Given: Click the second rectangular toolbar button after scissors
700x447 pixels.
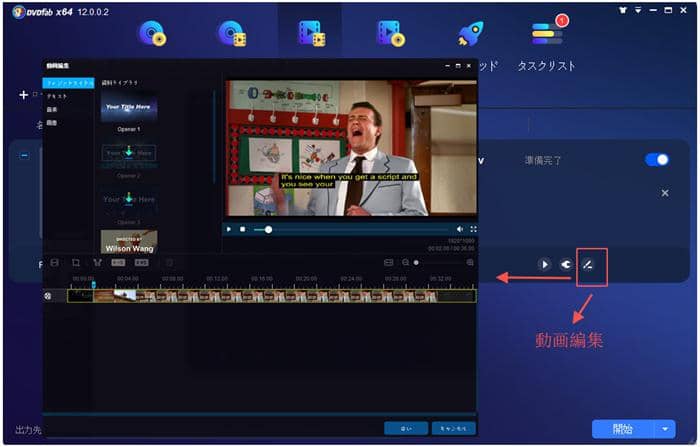Looking at the screenshot, I should coord(142,263).
